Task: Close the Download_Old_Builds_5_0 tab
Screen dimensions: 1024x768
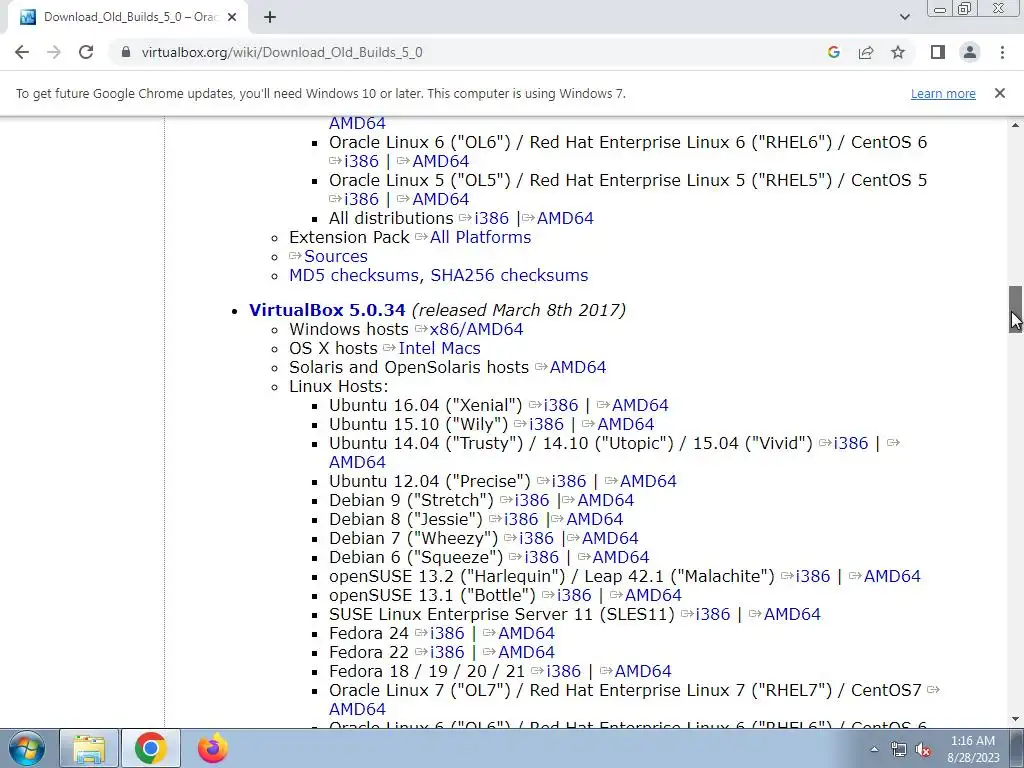Action: coord(232,17)
